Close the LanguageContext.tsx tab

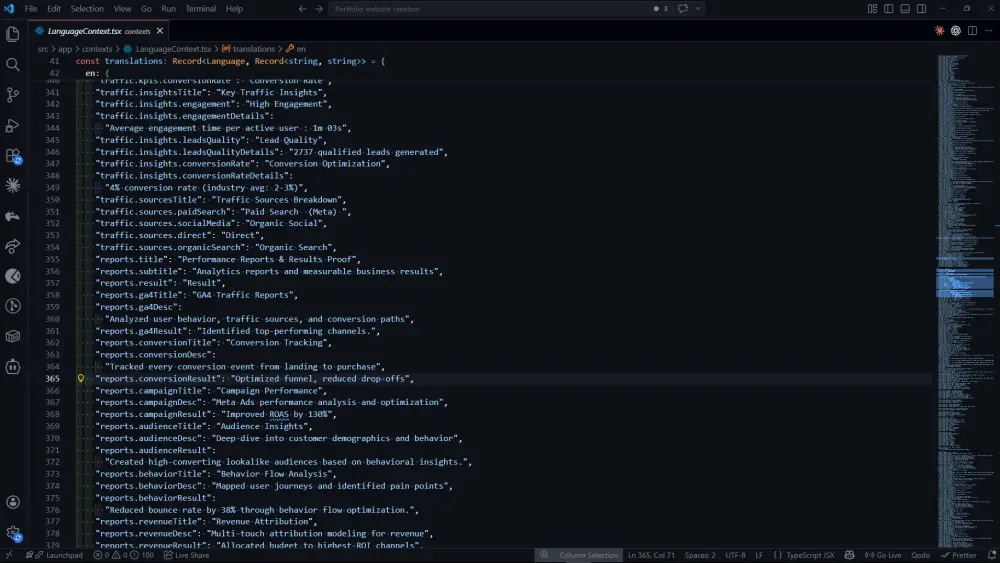160,31
